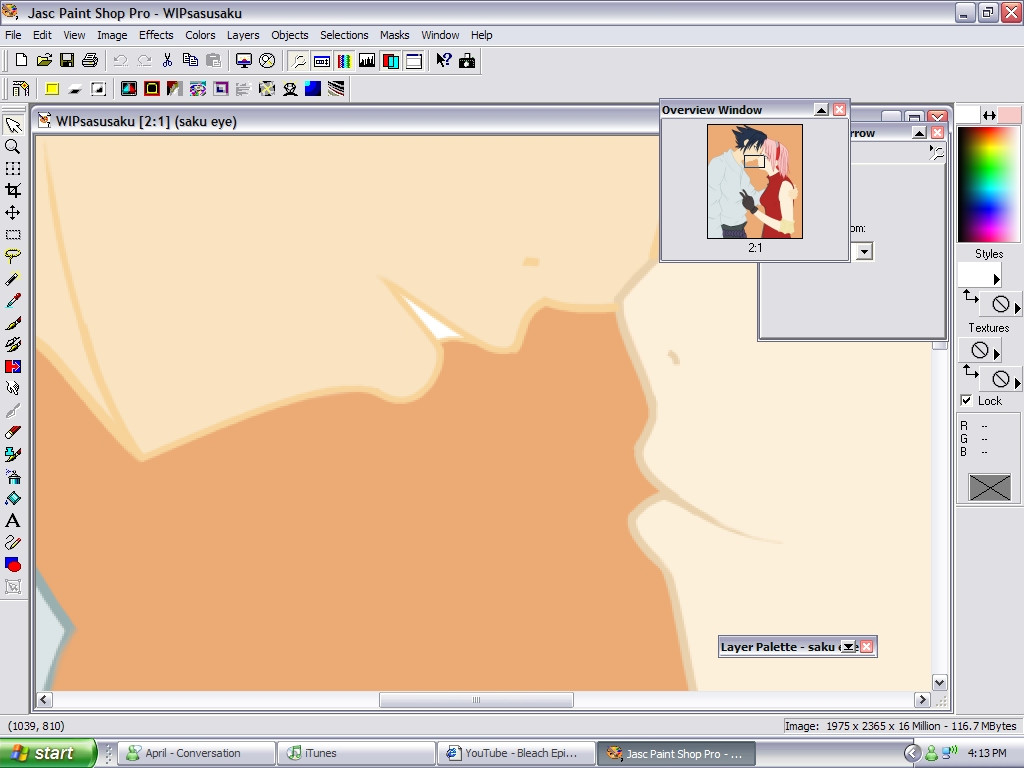Roll up the Overview Window
The image size is (1024, 768).
(822, 110)
